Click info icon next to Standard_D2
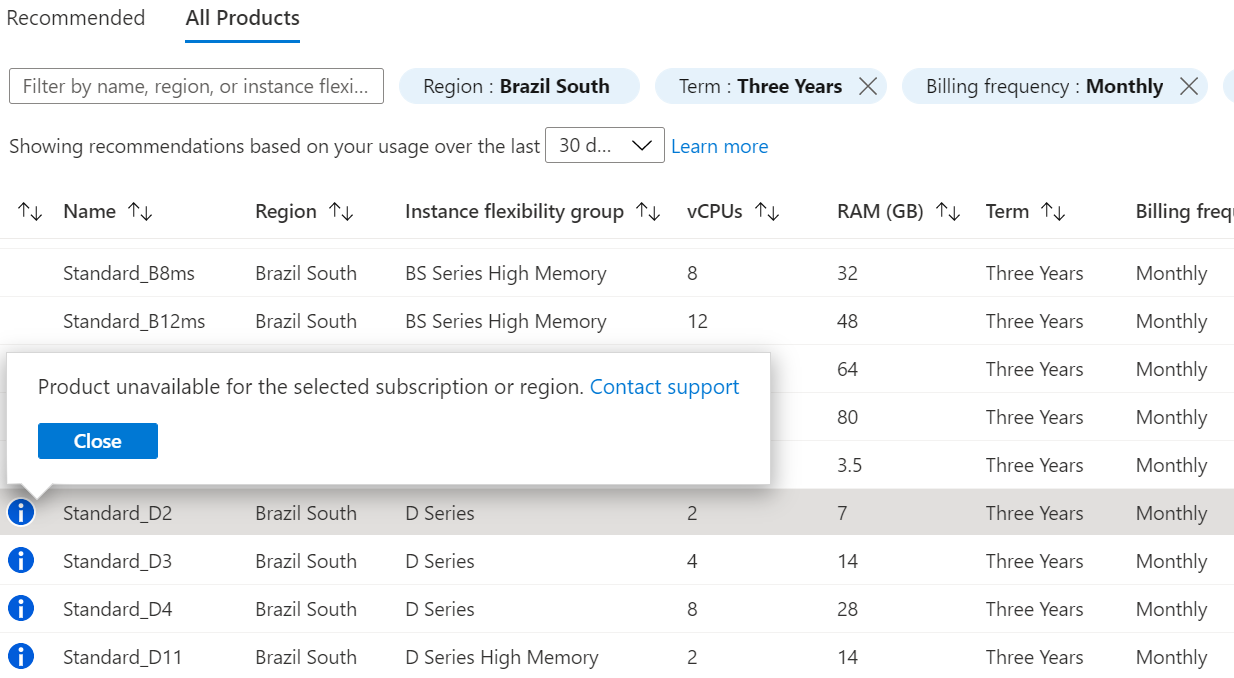 (21, 513)
